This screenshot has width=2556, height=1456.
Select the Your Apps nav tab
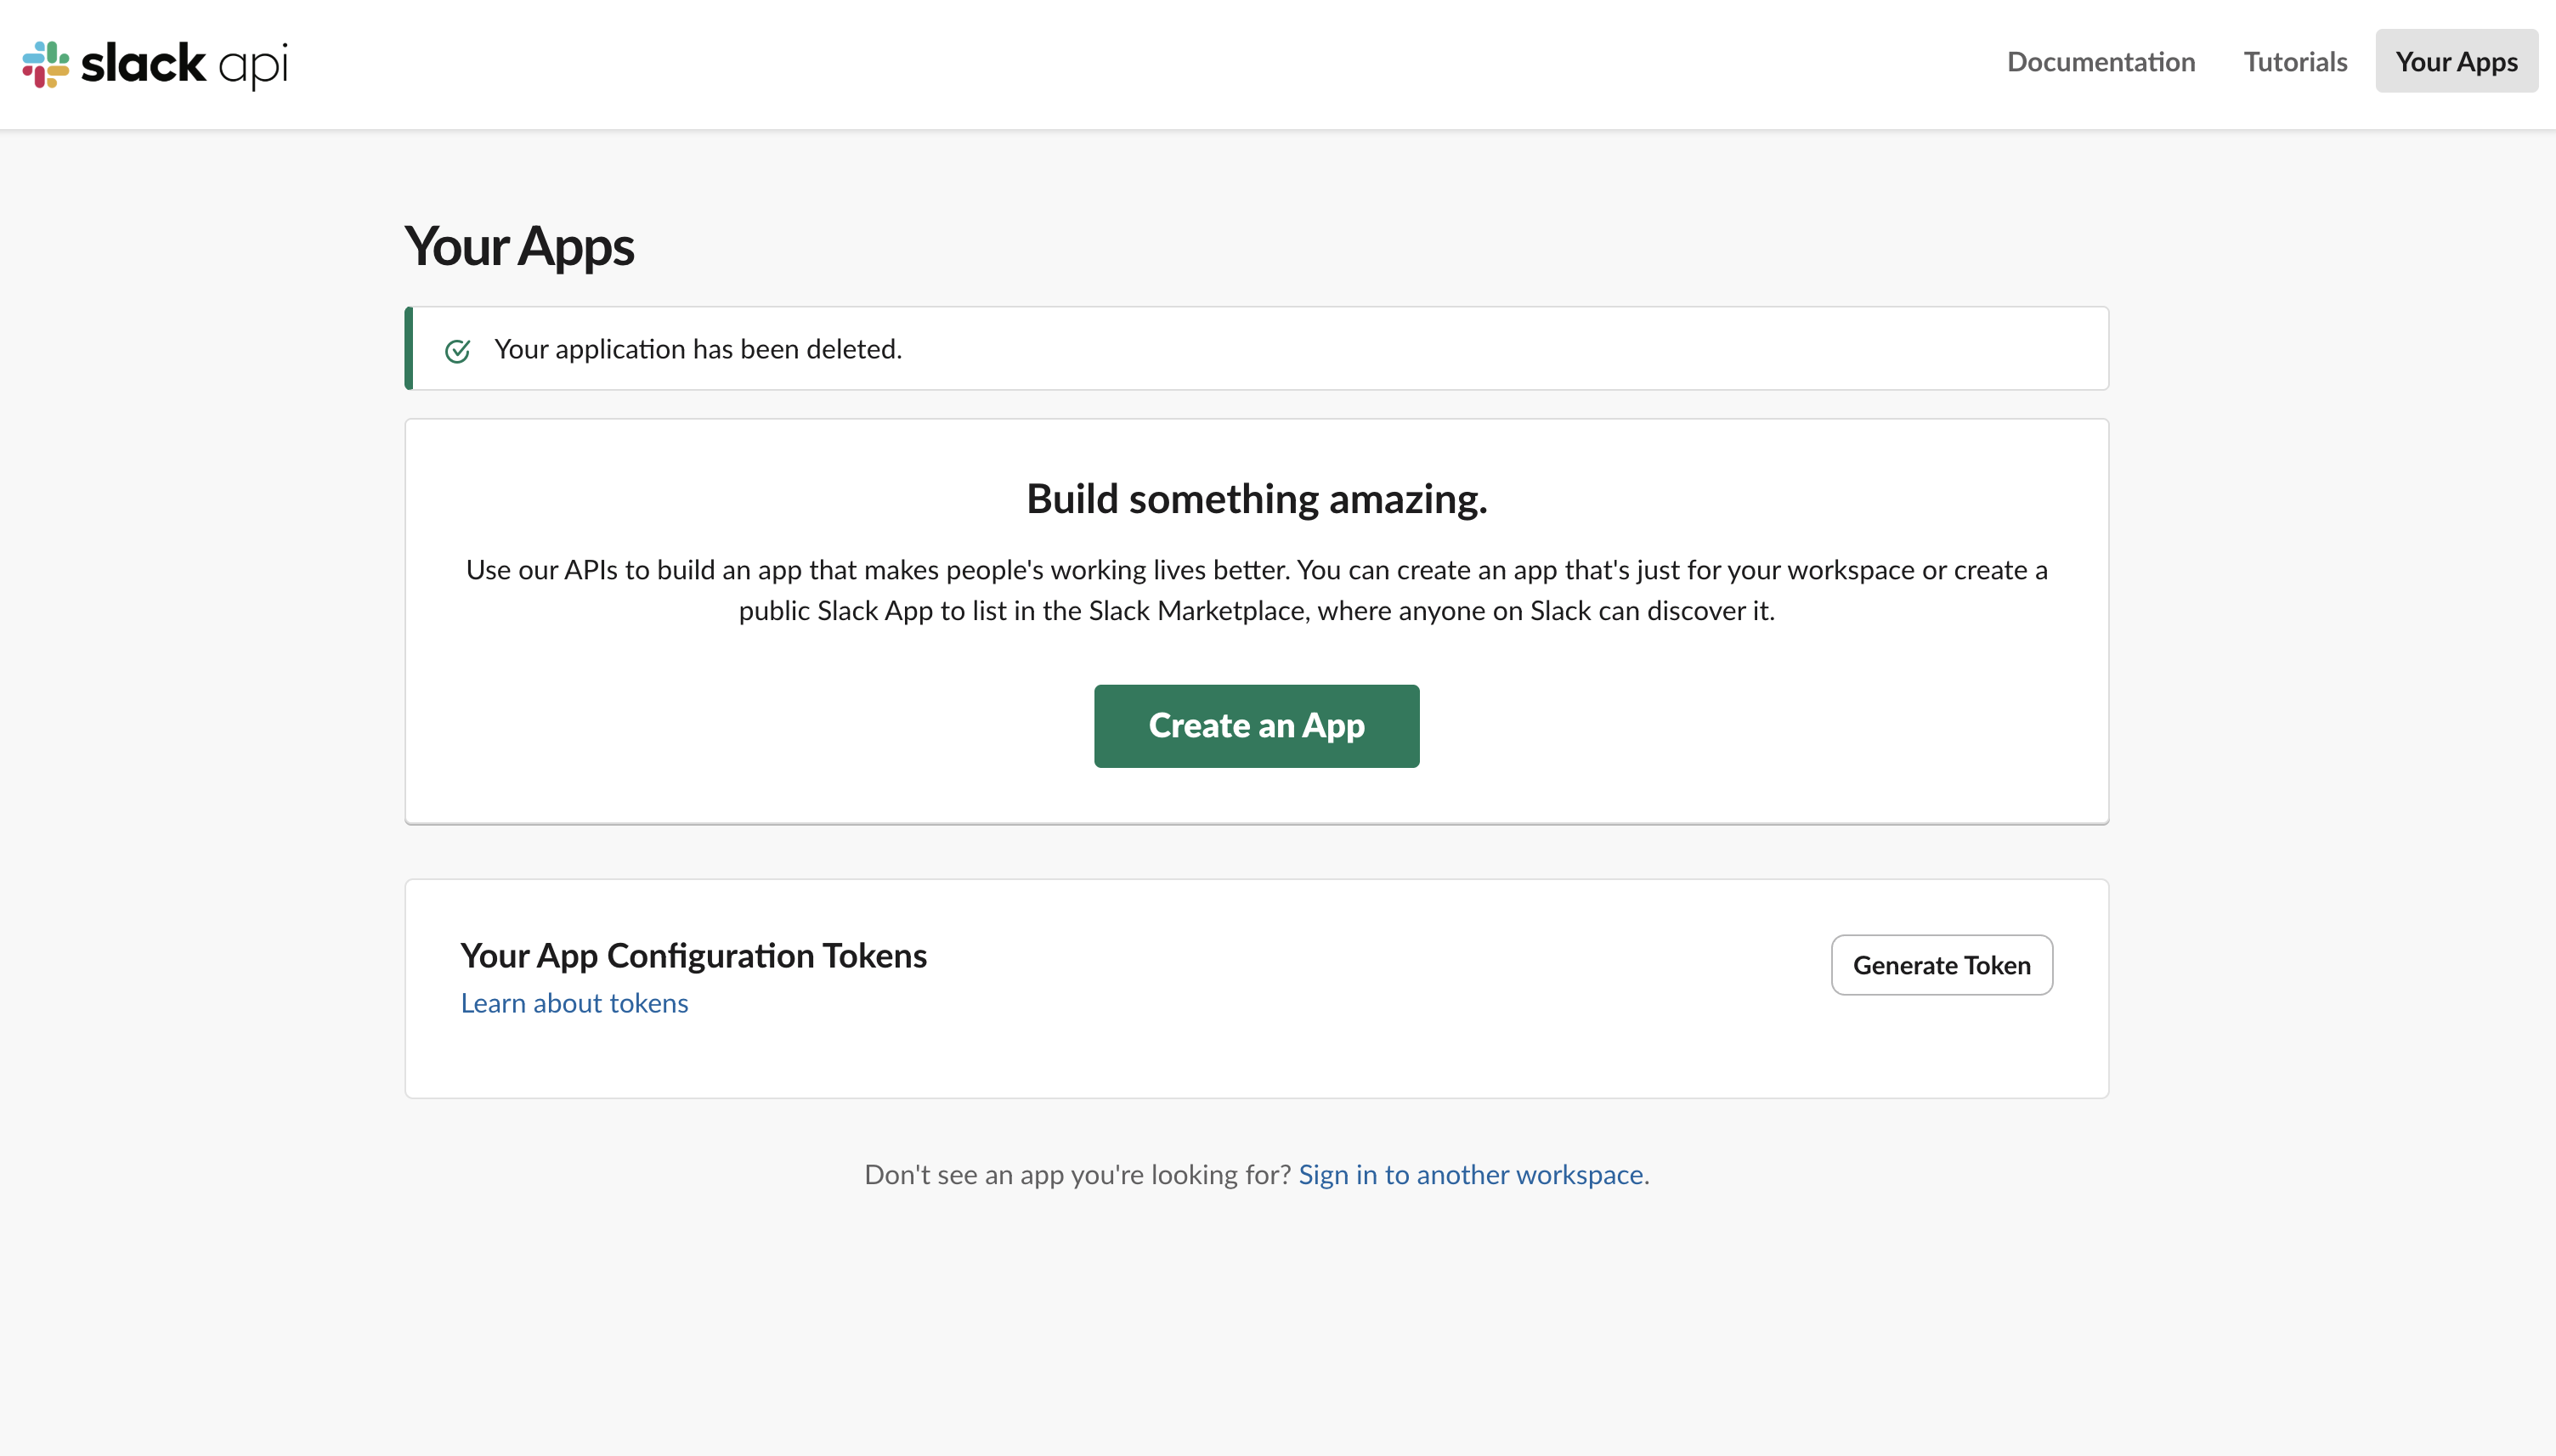tap(2455, 62)
